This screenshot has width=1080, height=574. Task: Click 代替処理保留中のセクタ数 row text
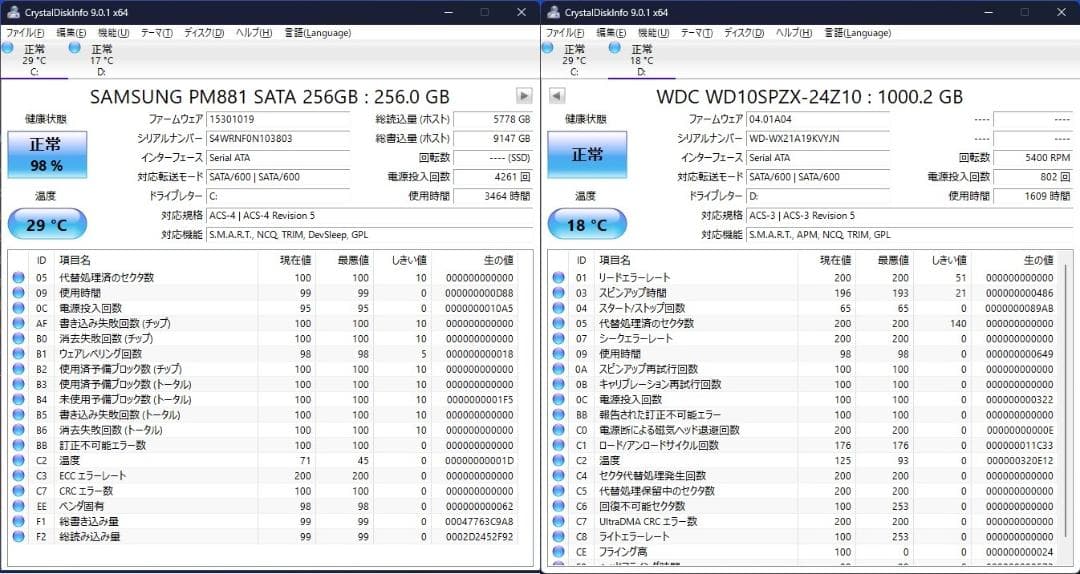point(656,491)
